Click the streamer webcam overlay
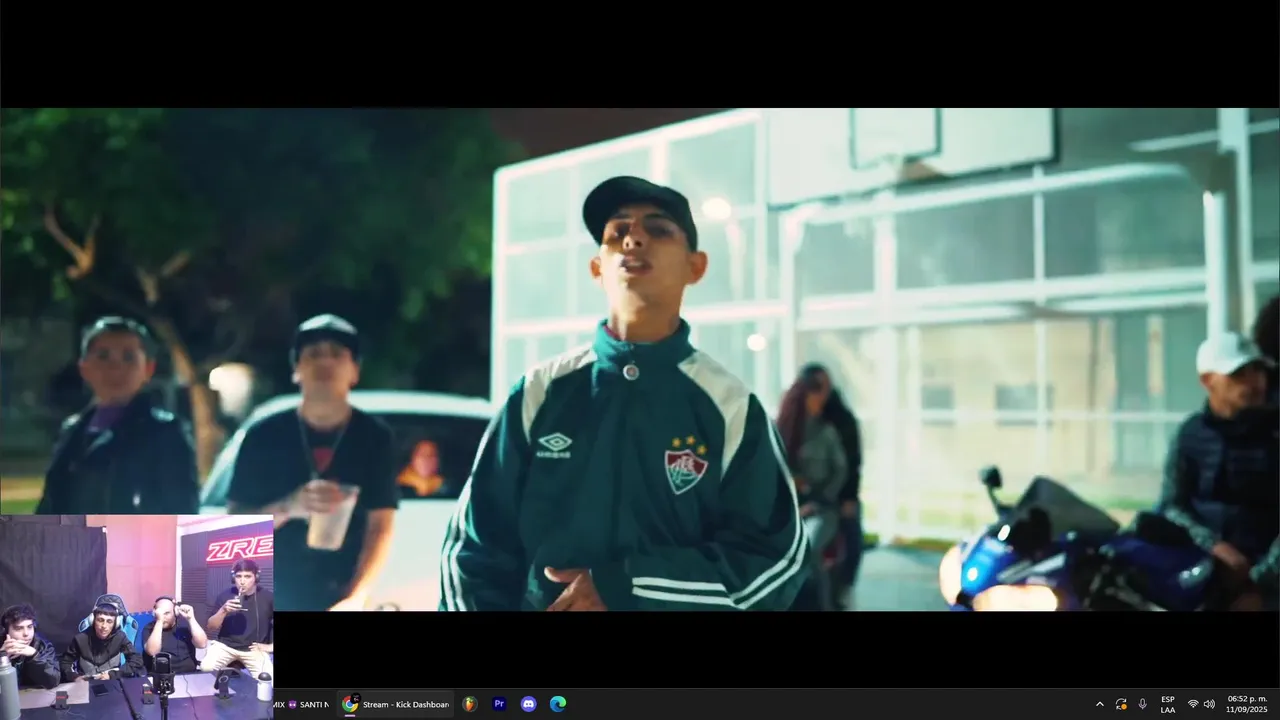This screenshot has height=720, width=1280. click(x=136, y=602)
